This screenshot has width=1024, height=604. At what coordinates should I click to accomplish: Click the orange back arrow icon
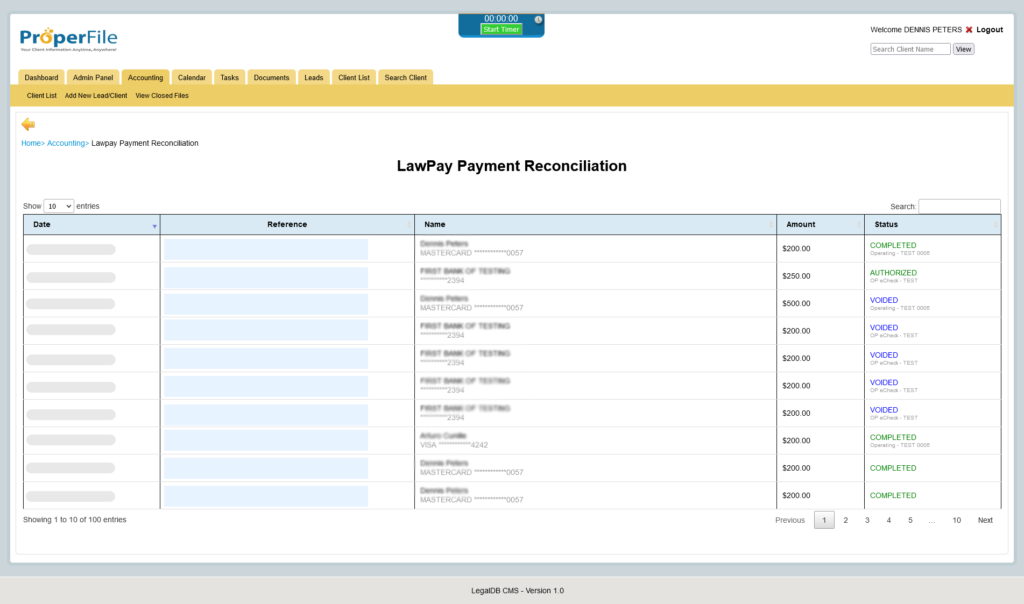tap(28, 124)
